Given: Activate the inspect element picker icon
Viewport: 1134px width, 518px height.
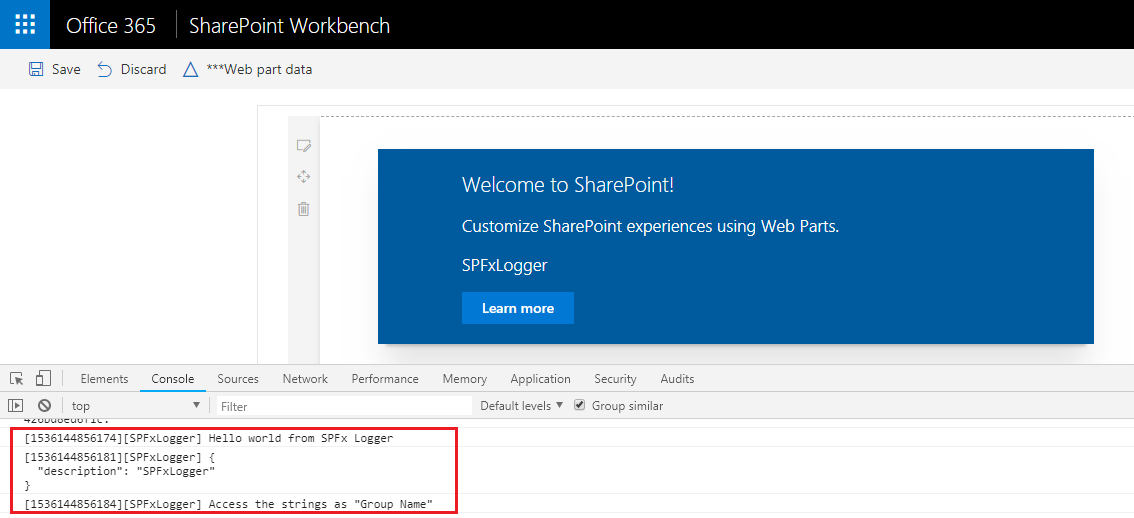Looking at the screenshot, I should [x=17, y=379].
